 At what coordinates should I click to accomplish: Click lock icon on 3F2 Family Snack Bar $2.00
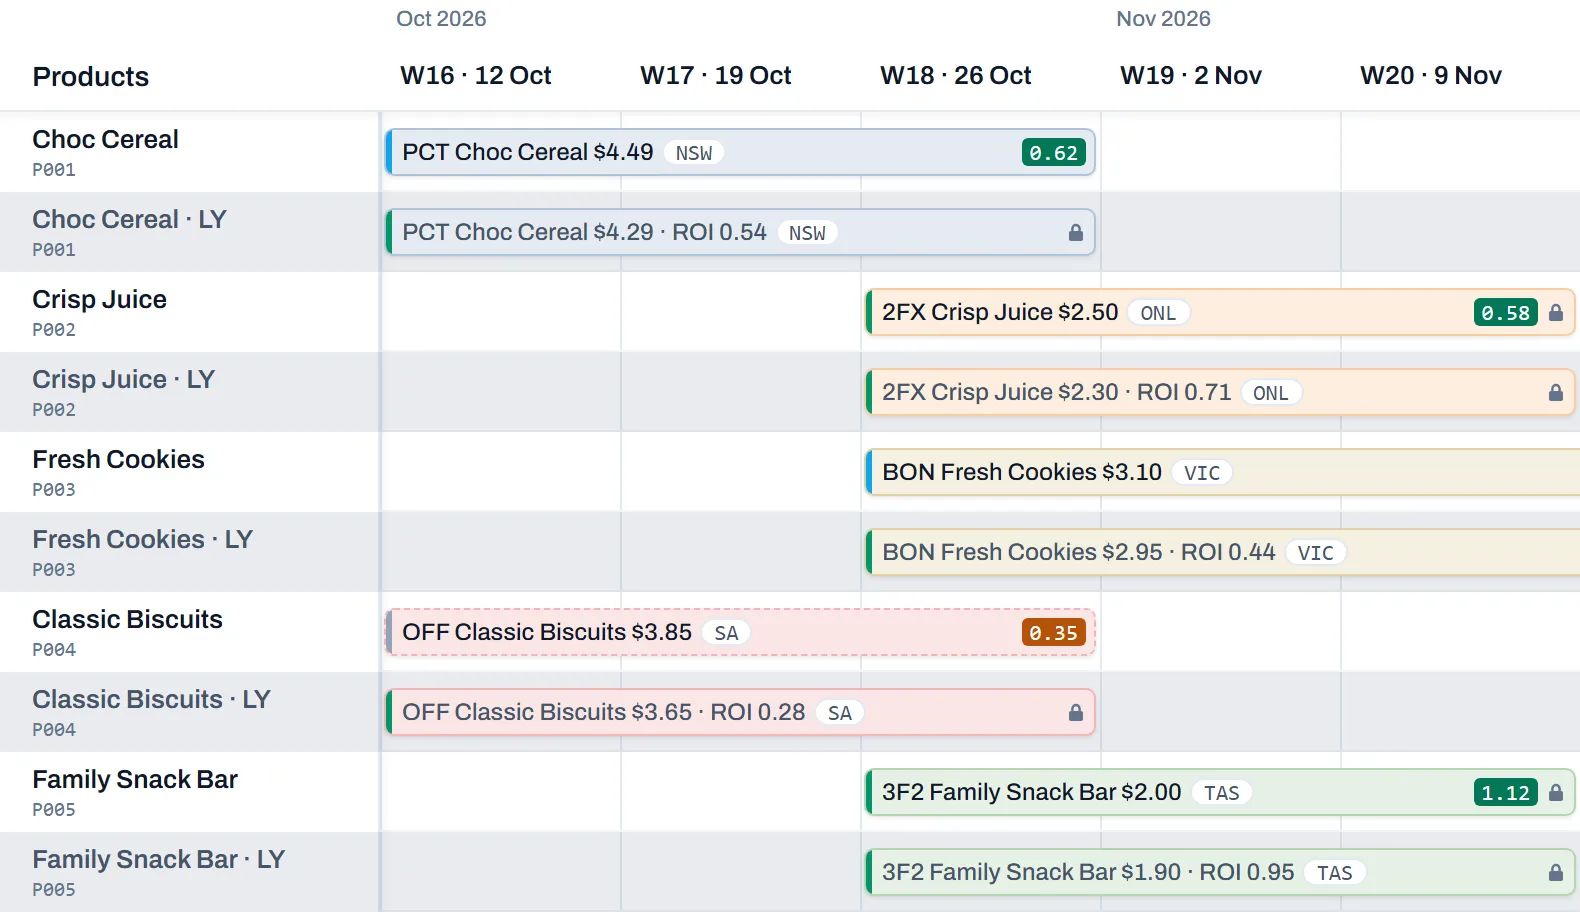point(1556,792)
